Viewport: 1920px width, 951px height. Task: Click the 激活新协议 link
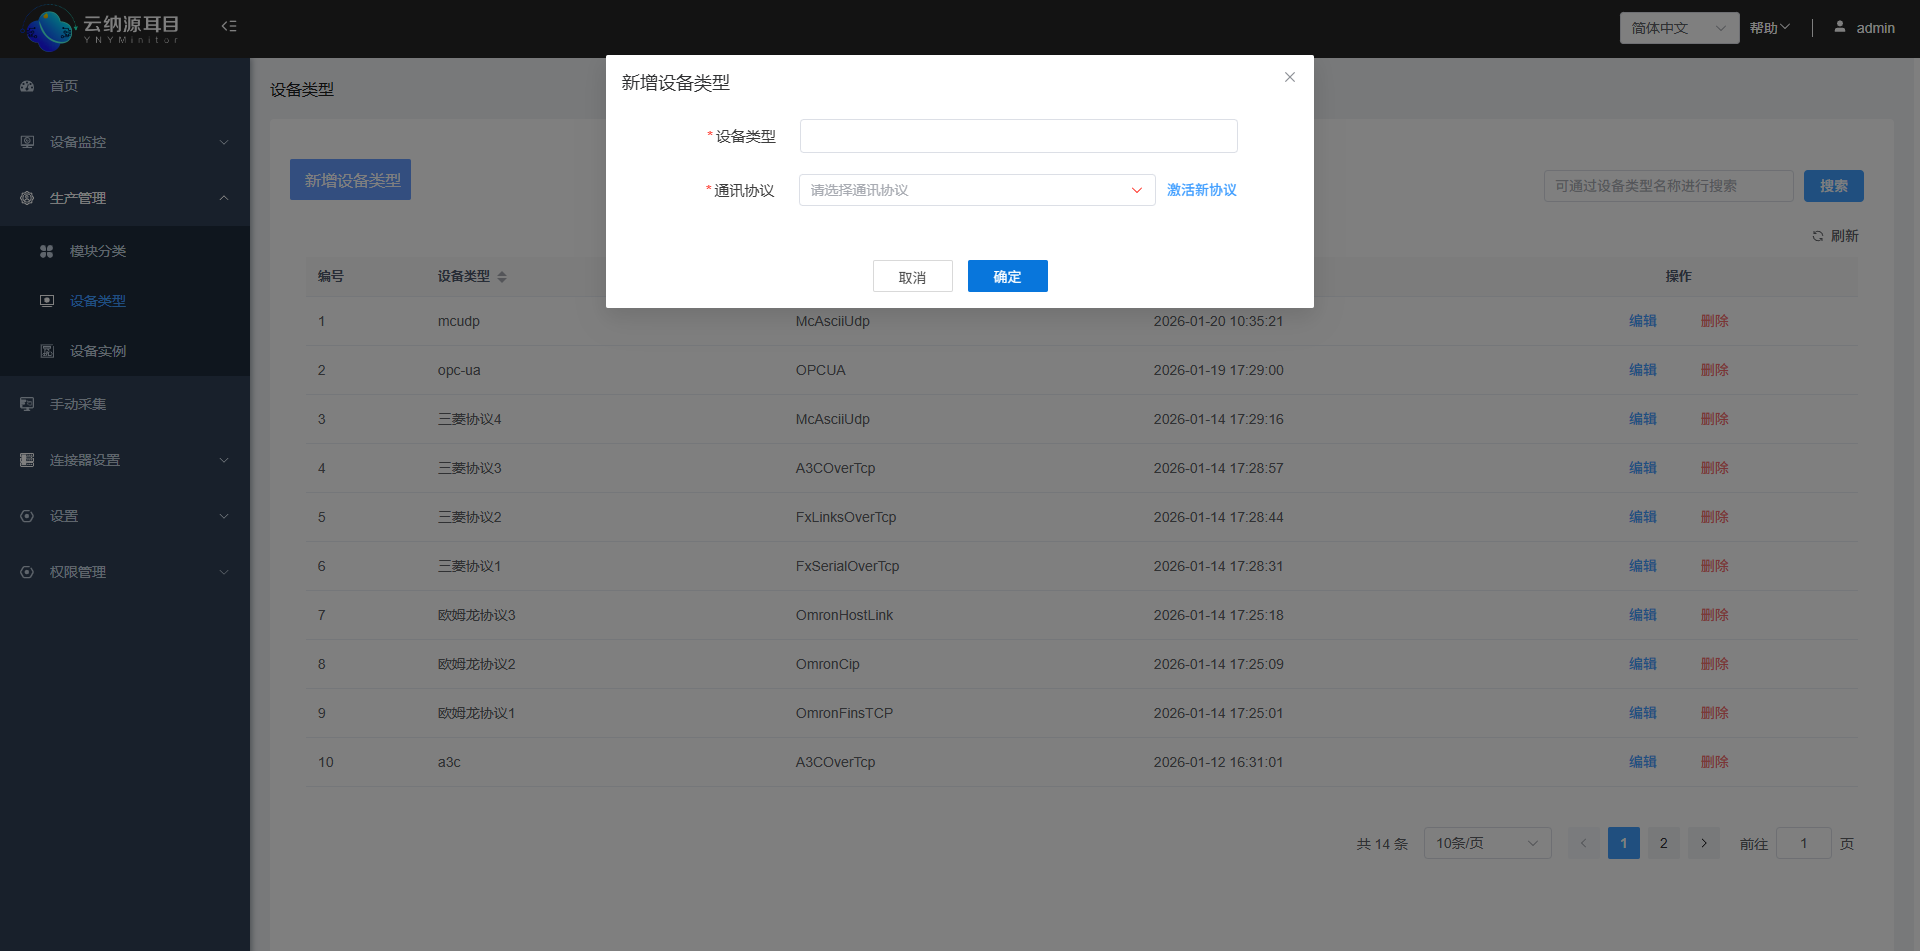(1201, 190)
